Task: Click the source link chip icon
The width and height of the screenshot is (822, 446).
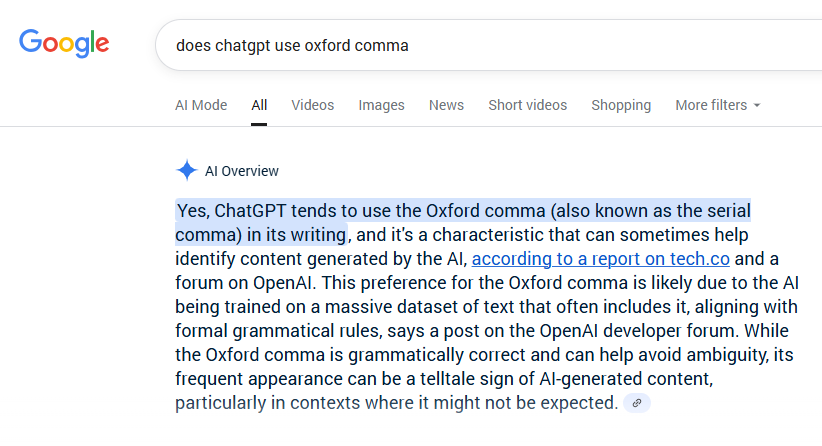Action: pos(637,403)
